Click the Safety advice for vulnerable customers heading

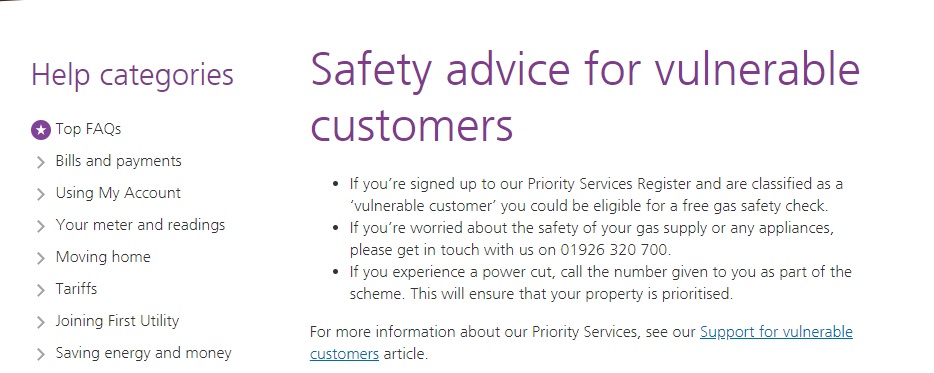point(585,97)
